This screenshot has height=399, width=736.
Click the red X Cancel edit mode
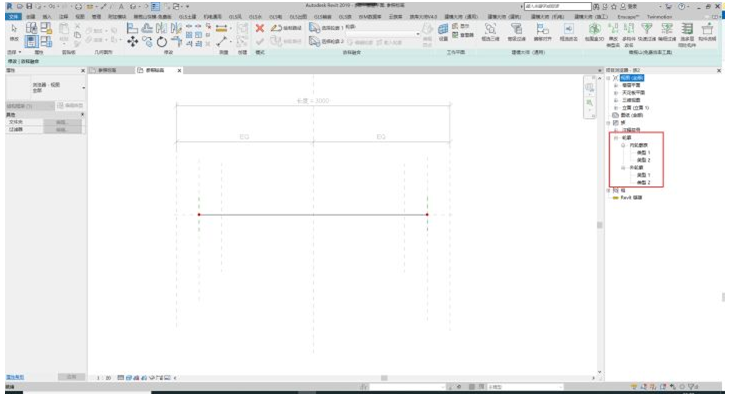(x=260, y=29)
